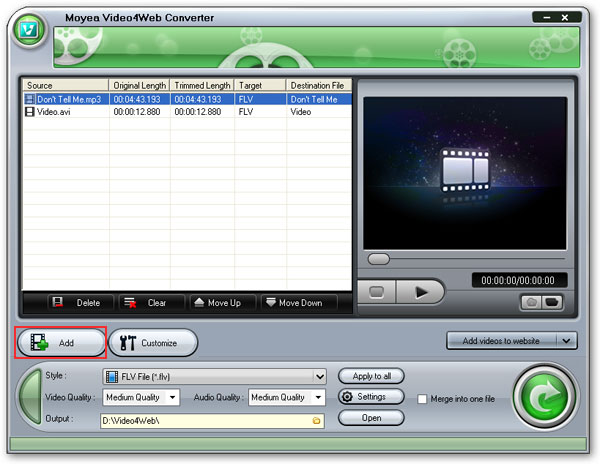This screenshot has width=600, height=464.
Task: Start conversion with the green convert button
Action: click(x=545, y=397)
